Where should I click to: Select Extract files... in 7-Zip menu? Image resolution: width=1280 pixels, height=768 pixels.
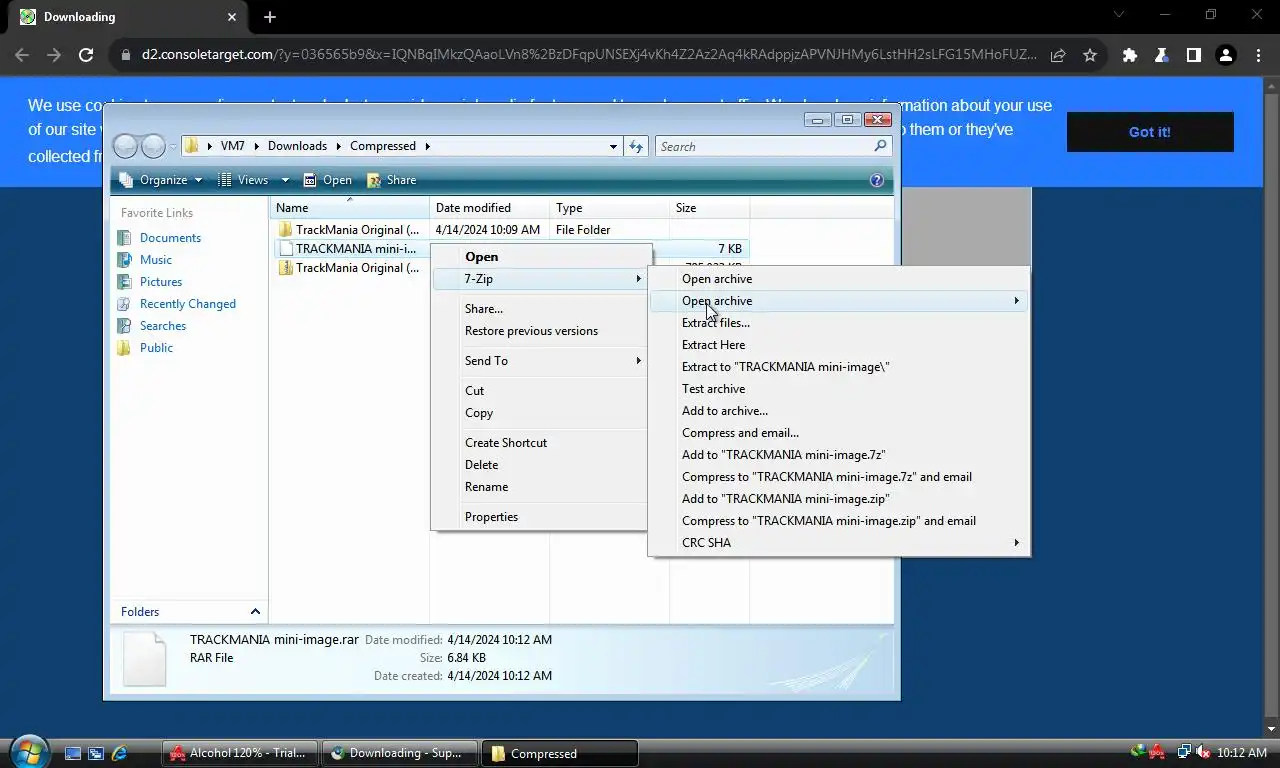[x=716, y=323]
